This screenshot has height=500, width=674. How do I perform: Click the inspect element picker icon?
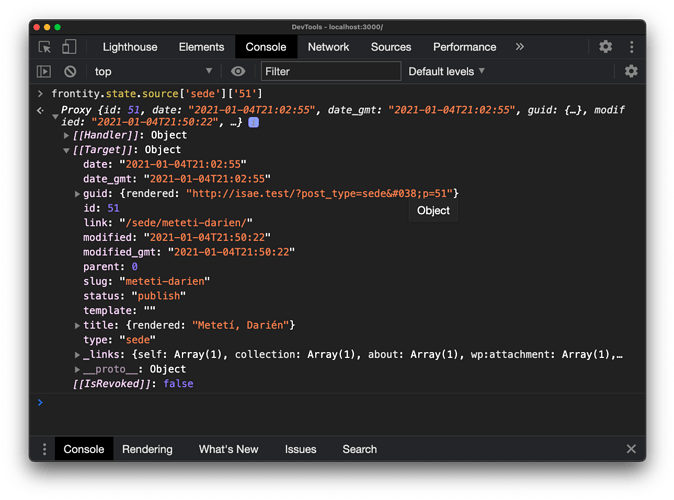(x=45, y=47)
